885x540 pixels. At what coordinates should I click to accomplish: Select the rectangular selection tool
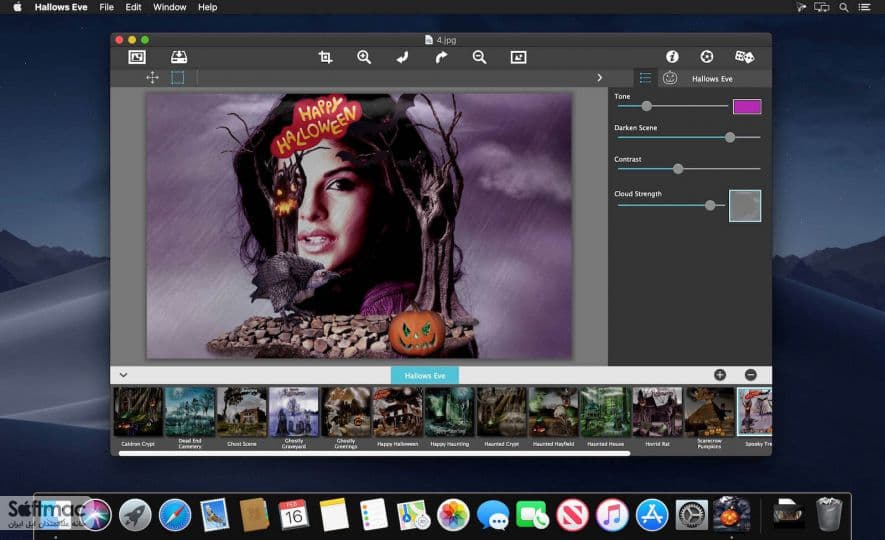[x=177, y=77]
